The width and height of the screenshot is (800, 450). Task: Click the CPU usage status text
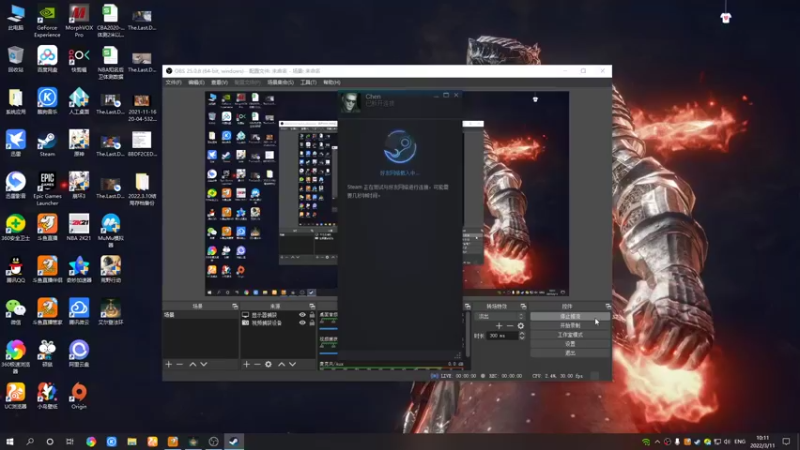(557, 376)
